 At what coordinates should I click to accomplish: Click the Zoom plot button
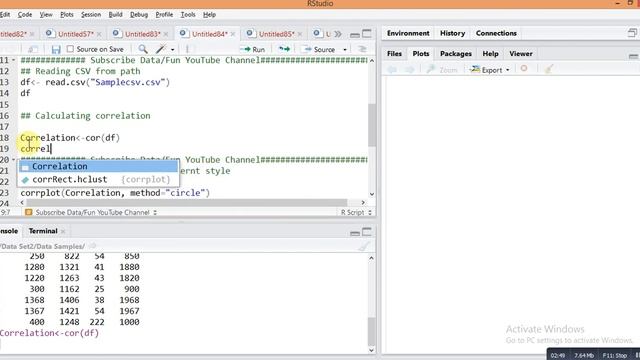click(x=442, y=70)
